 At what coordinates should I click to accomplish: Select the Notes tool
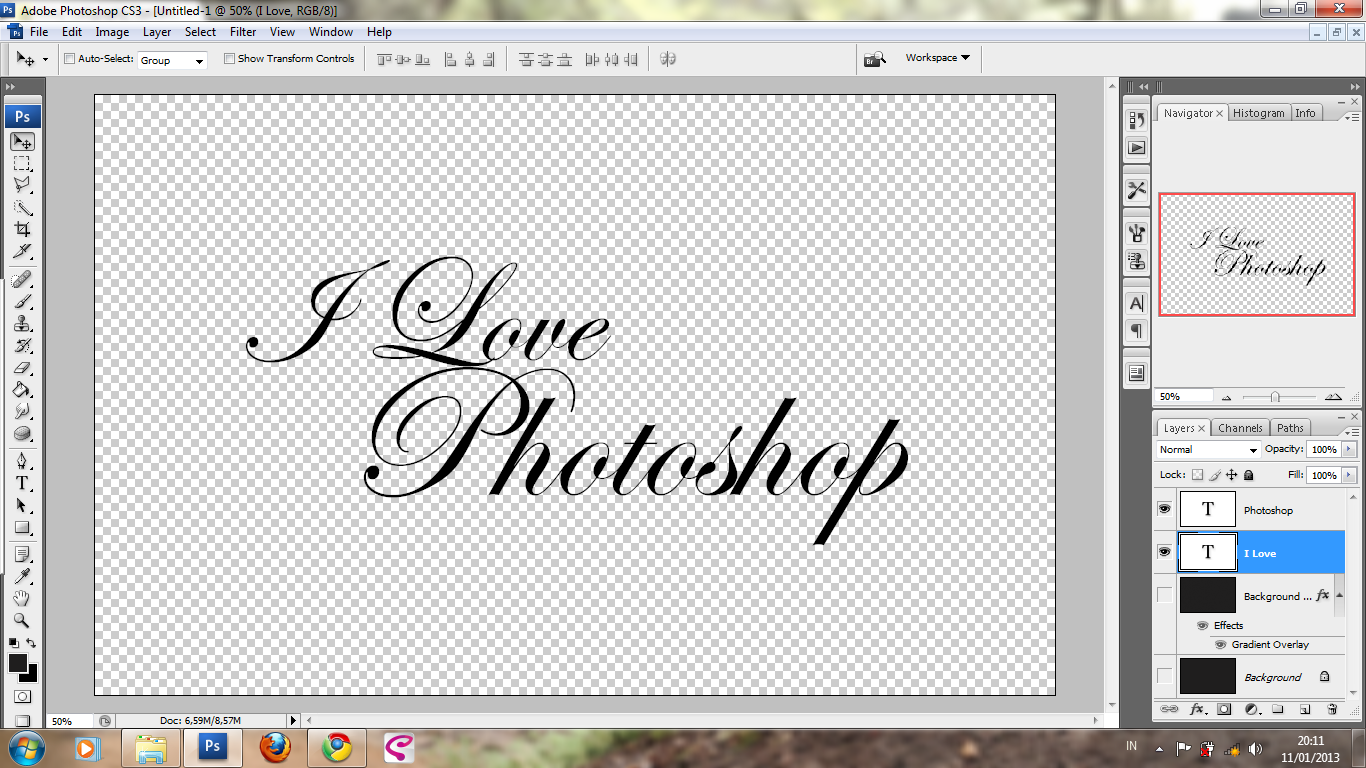[x=22, y=554]
